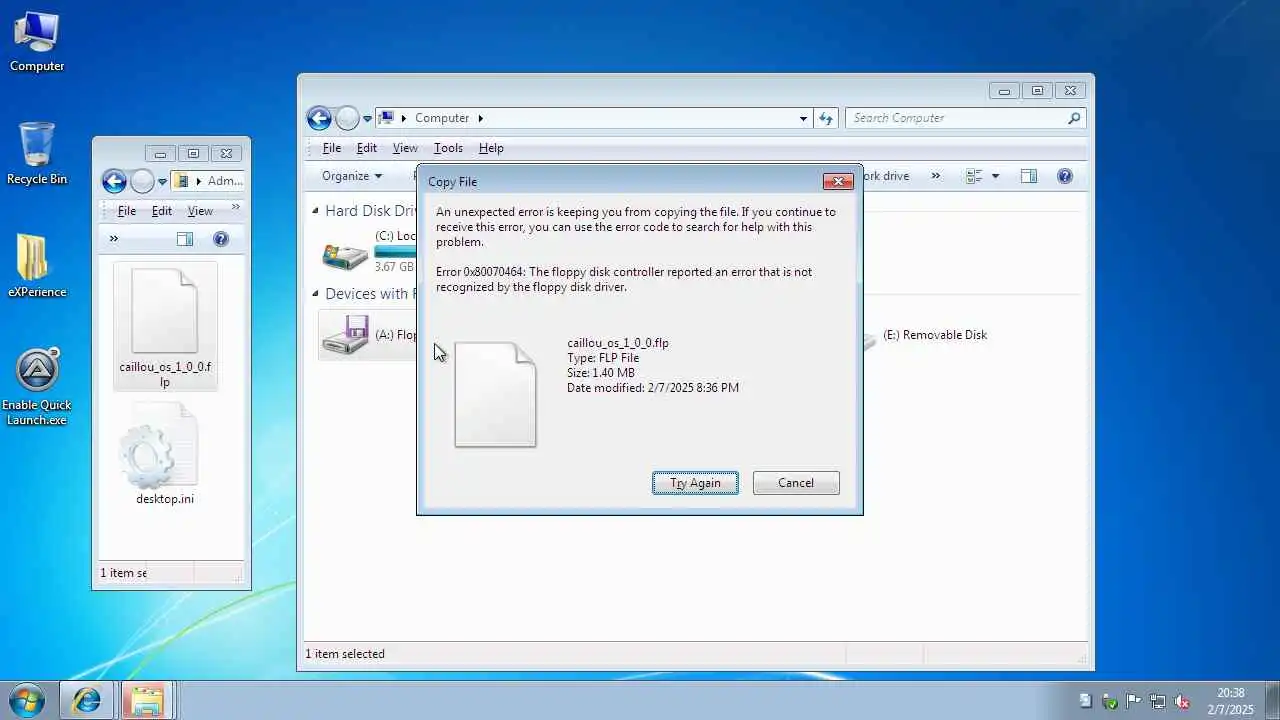Click the search magnifier icon

pyautogui.click(x=1074, y=118)
